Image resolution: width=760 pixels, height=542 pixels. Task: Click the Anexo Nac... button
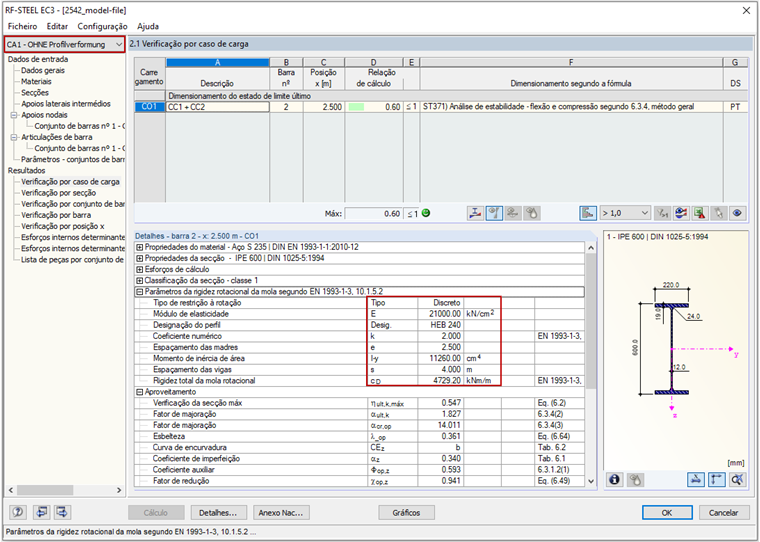[281, 512]
